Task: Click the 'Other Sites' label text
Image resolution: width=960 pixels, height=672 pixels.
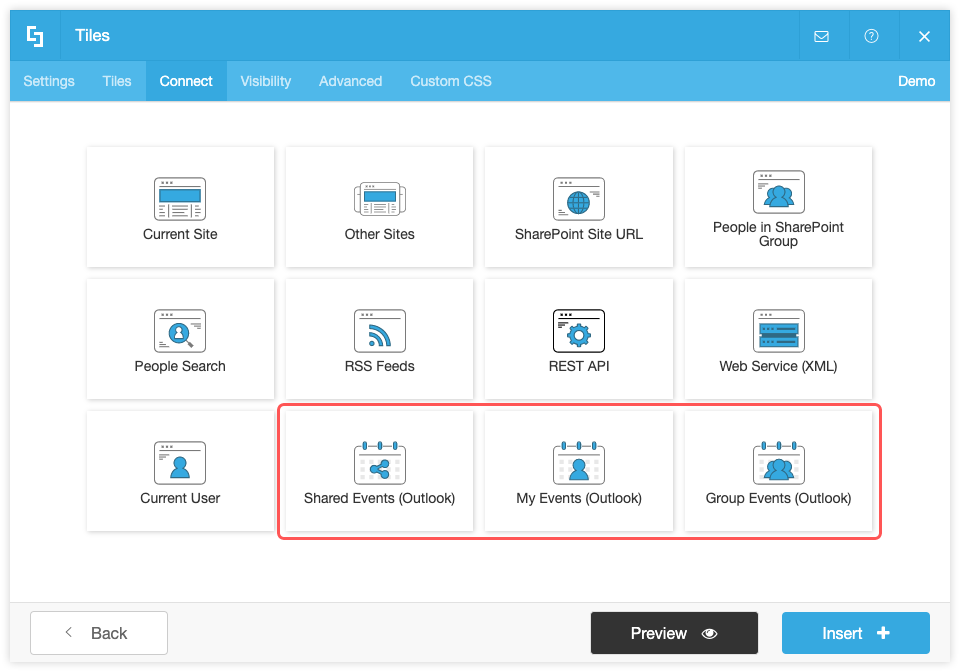Action: 380,234
